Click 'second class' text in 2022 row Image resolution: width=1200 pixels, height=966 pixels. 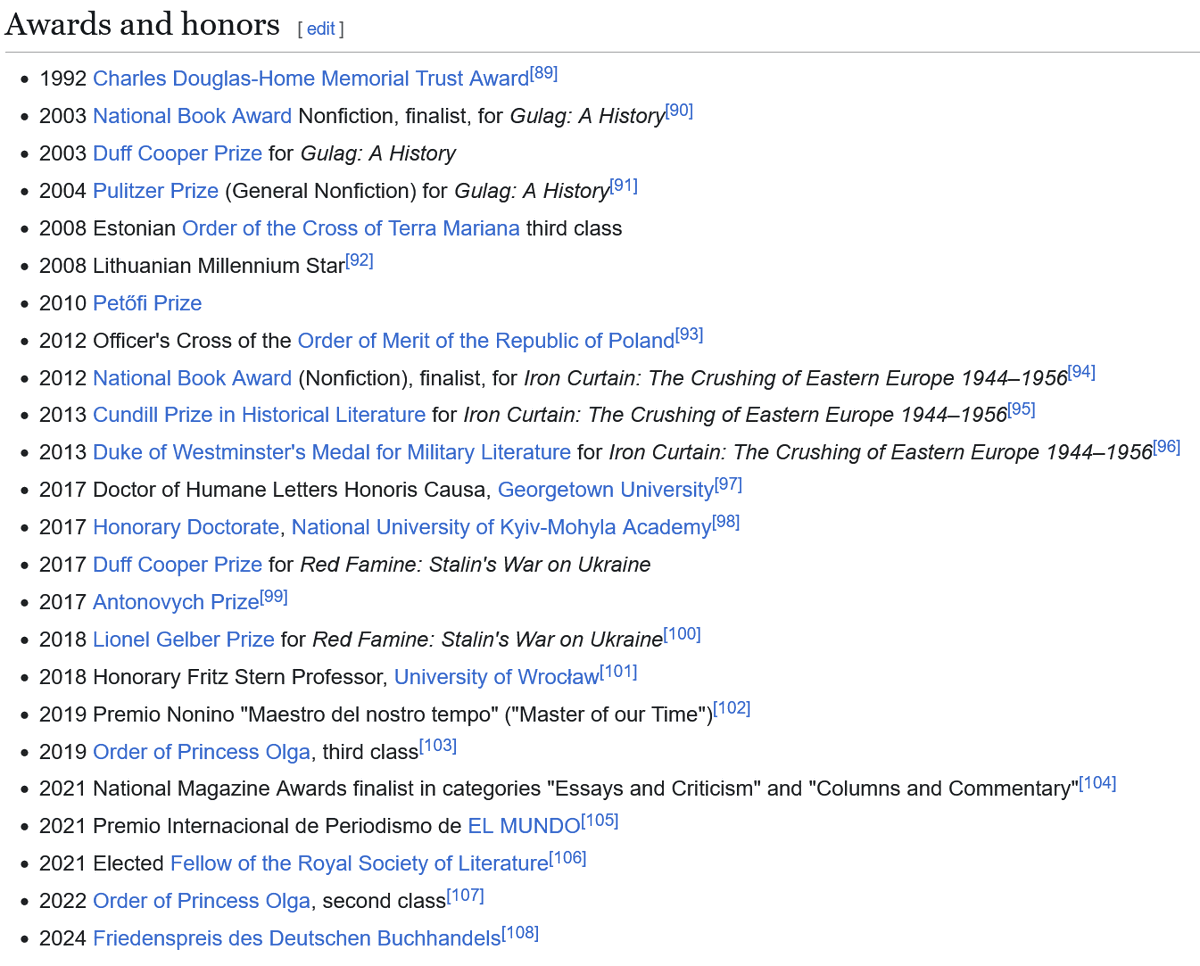tap(384, 901)
